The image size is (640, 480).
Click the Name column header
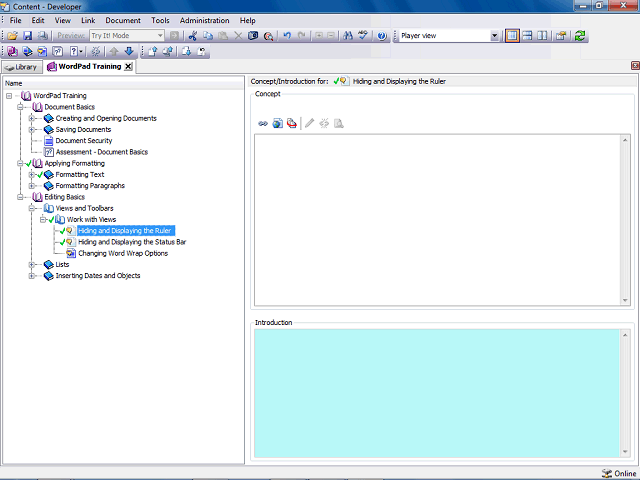click(x=123, y=83)
